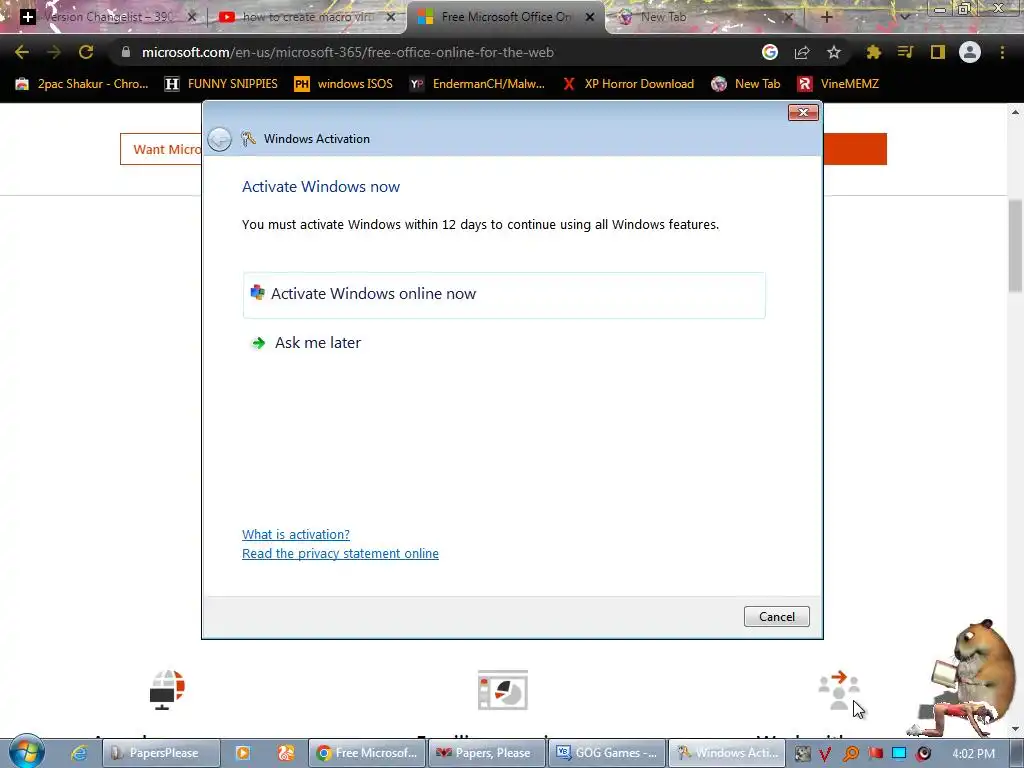Open Chrome's three-dot menu
1024x768 pixels.
pyautogui.click(x=1002, y=52)
